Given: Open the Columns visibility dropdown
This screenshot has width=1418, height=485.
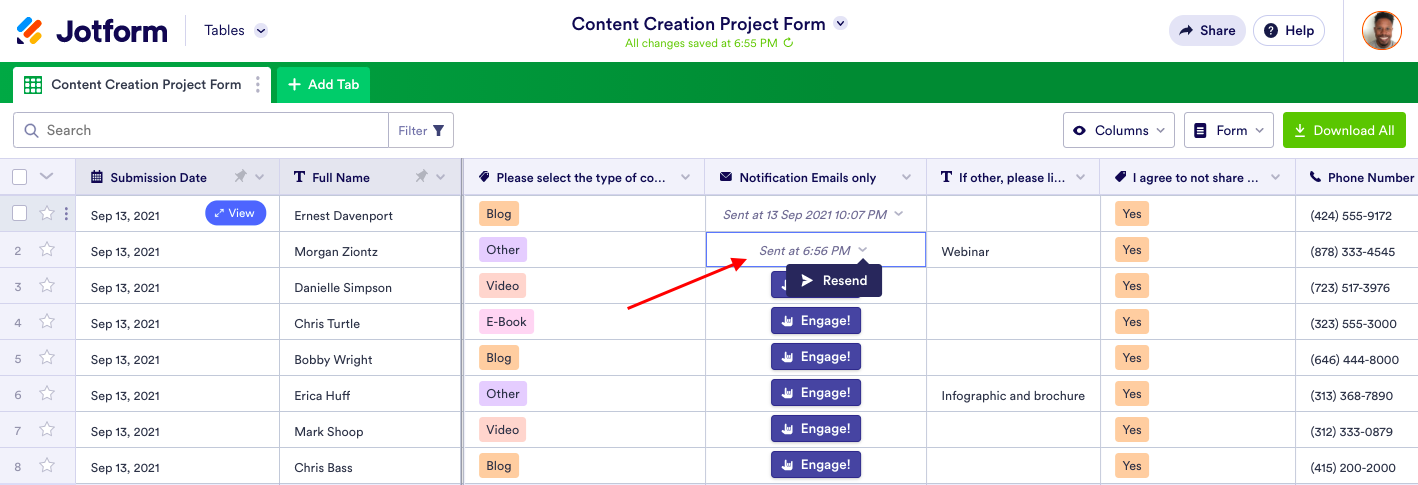Looking at the screenshot, I should point(1119,131).
